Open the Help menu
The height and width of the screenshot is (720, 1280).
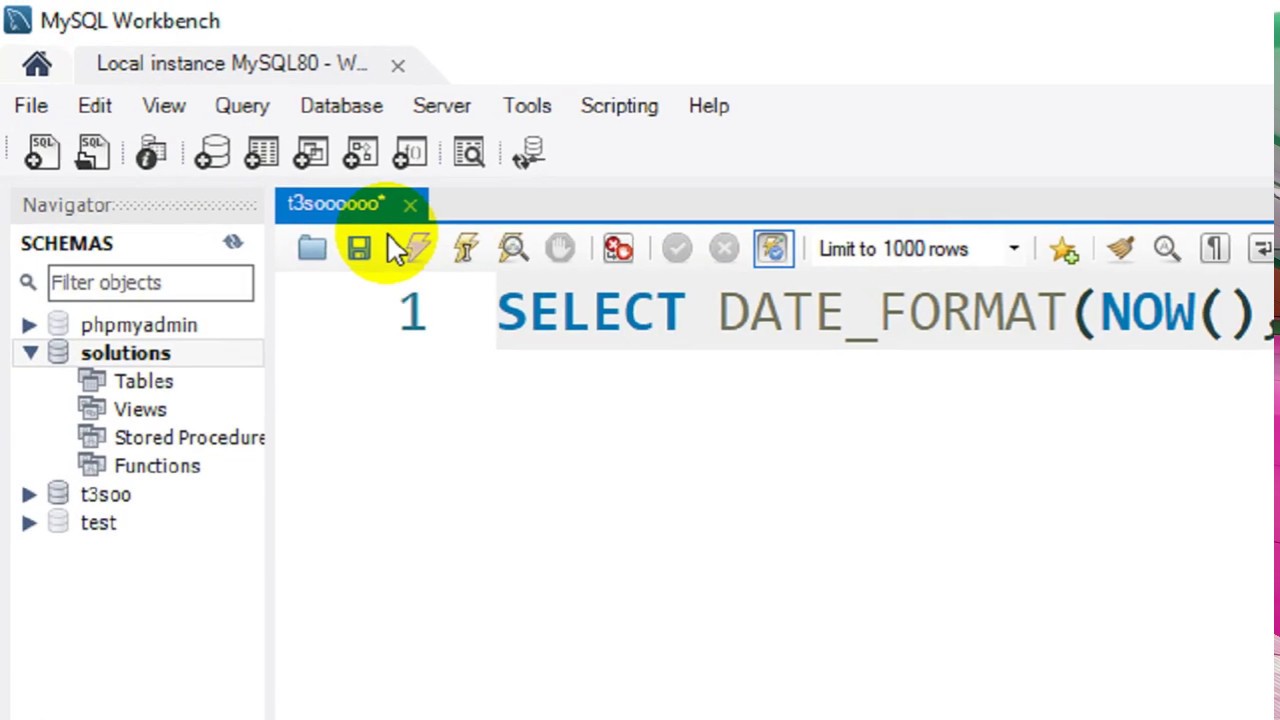[709, 106]
